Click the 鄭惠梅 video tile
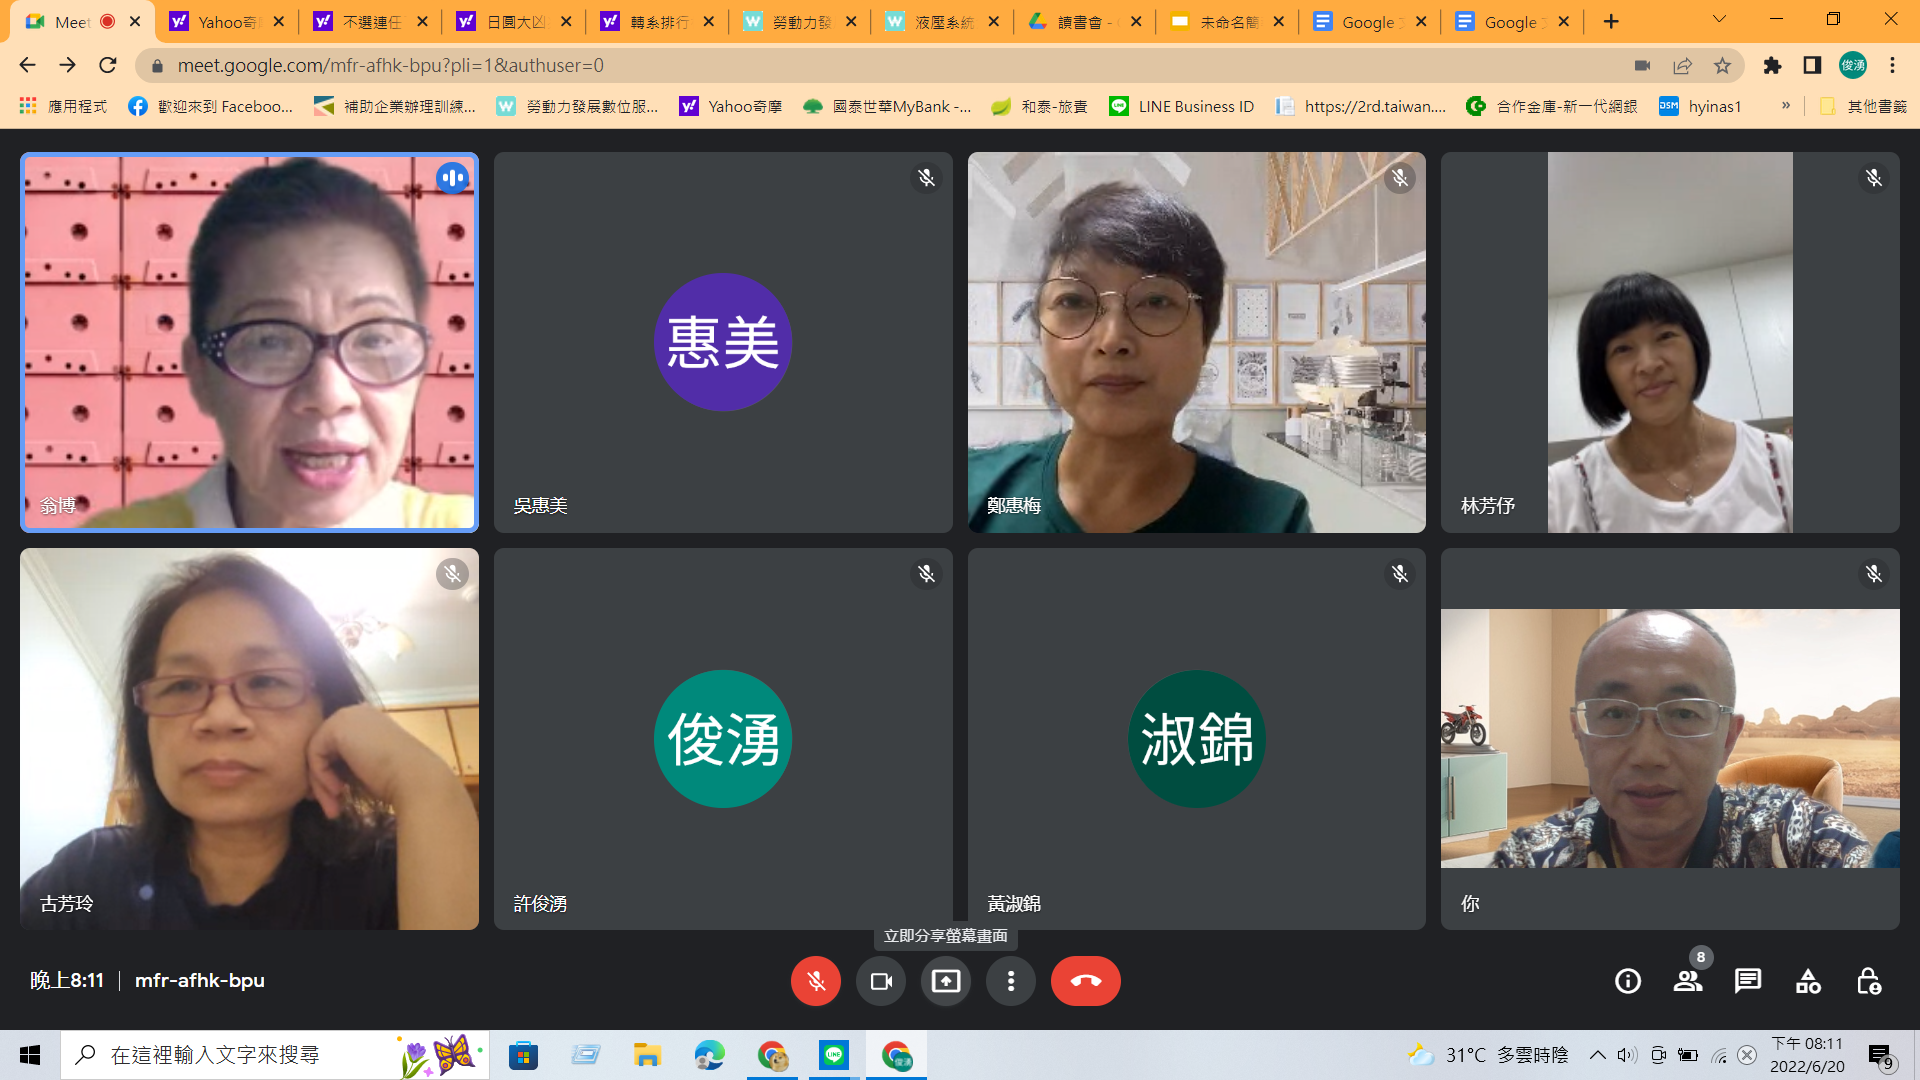 pos(1196,342)
